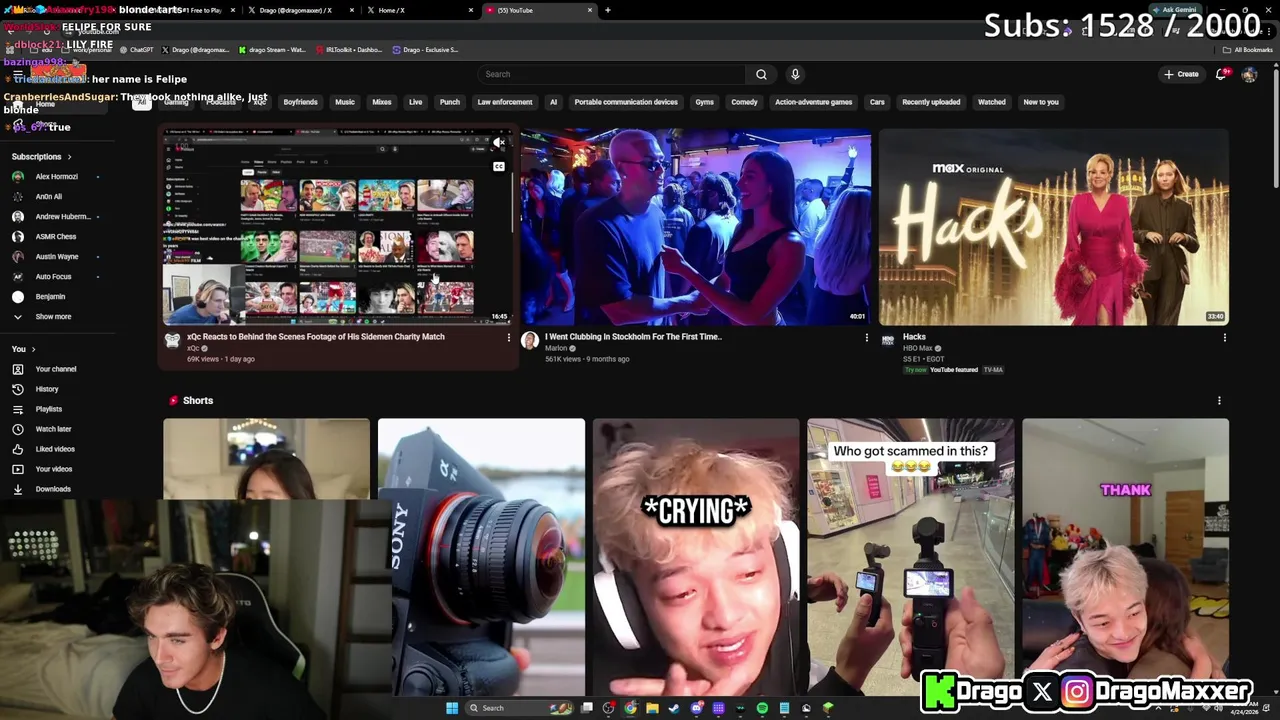
Task: Select the Music filter chip
Action: pos(345,102)
